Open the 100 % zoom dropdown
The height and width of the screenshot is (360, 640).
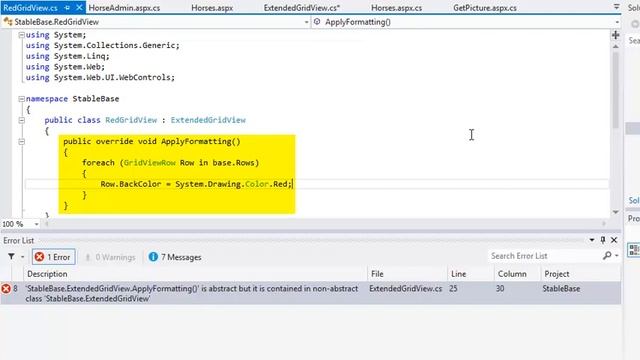[x=36, y=224]
